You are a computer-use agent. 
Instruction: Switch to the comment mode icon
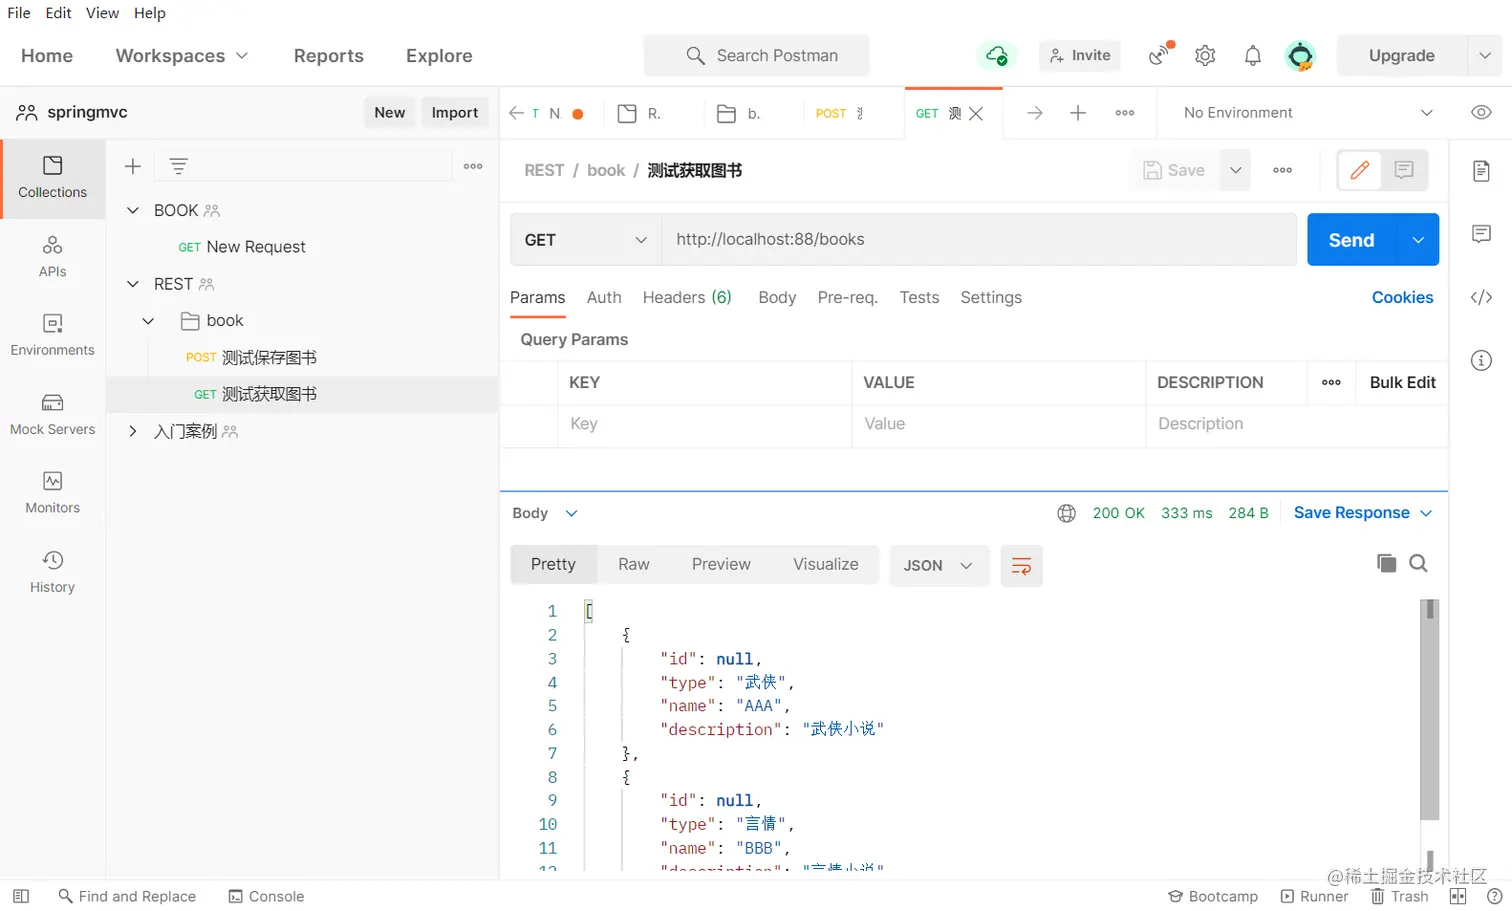1404,170
